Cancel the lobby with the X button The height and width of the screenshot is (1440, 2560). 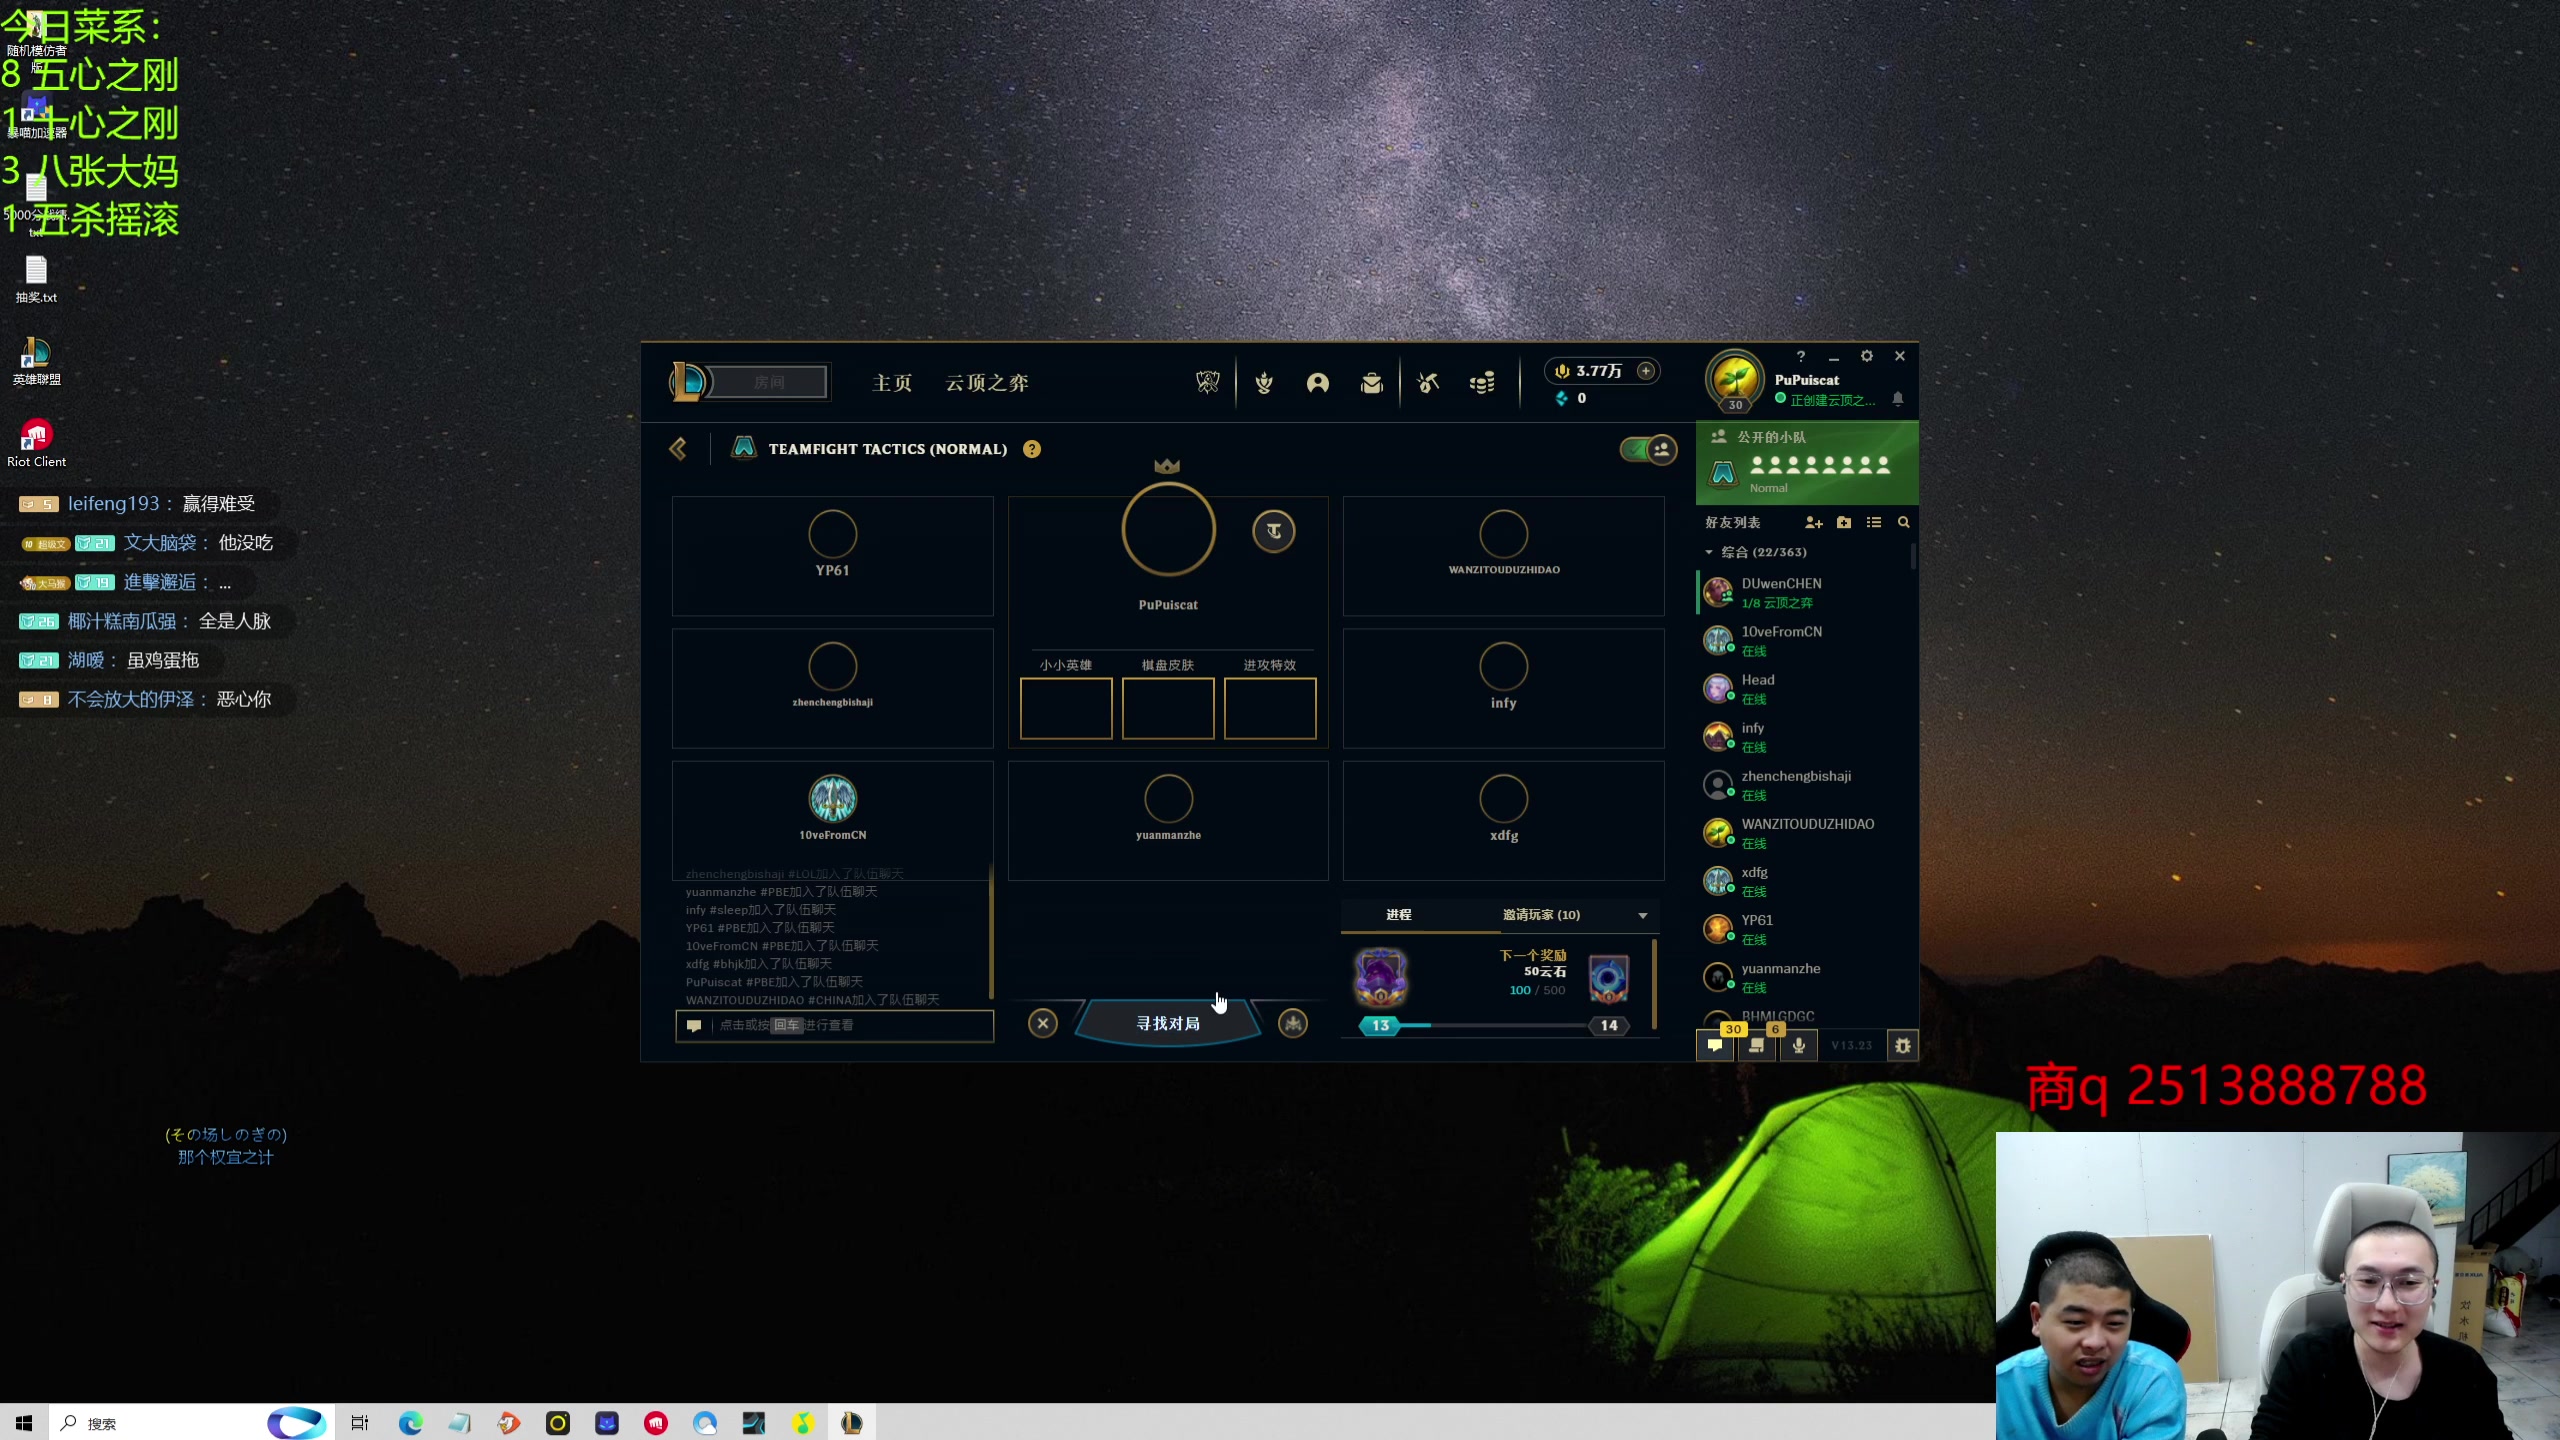tap(1043, 1023)
